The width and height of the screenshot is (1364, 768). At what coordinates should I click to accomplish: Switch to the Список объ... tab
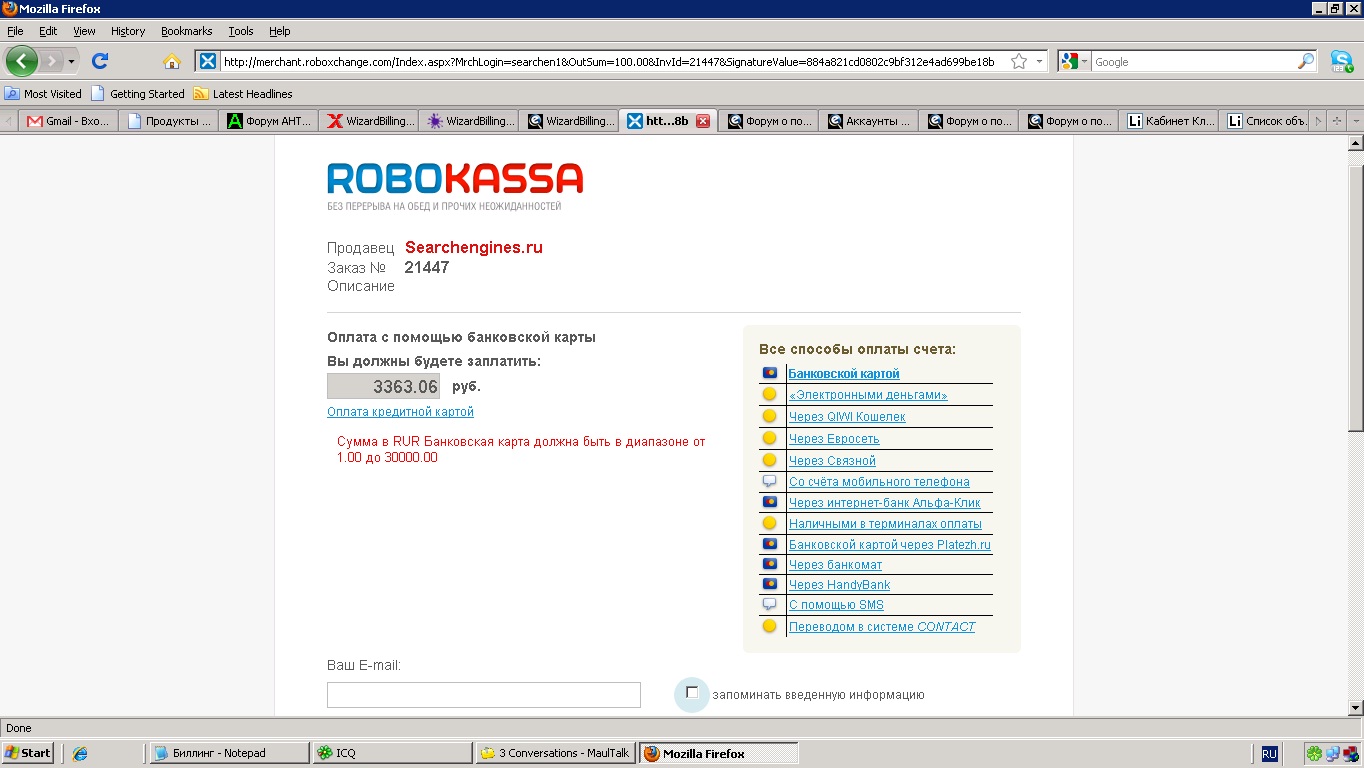click(1265, 121)
